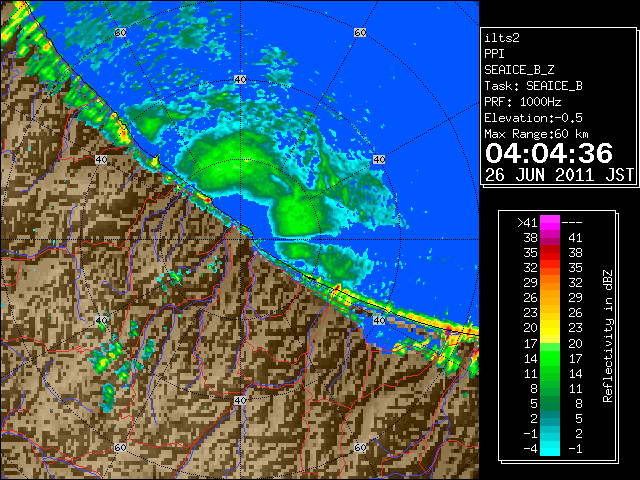Click the 04:04:36 timestamp
Viewport: 640px width, 480px height.
pyautogui.click(x=549, y=153)
